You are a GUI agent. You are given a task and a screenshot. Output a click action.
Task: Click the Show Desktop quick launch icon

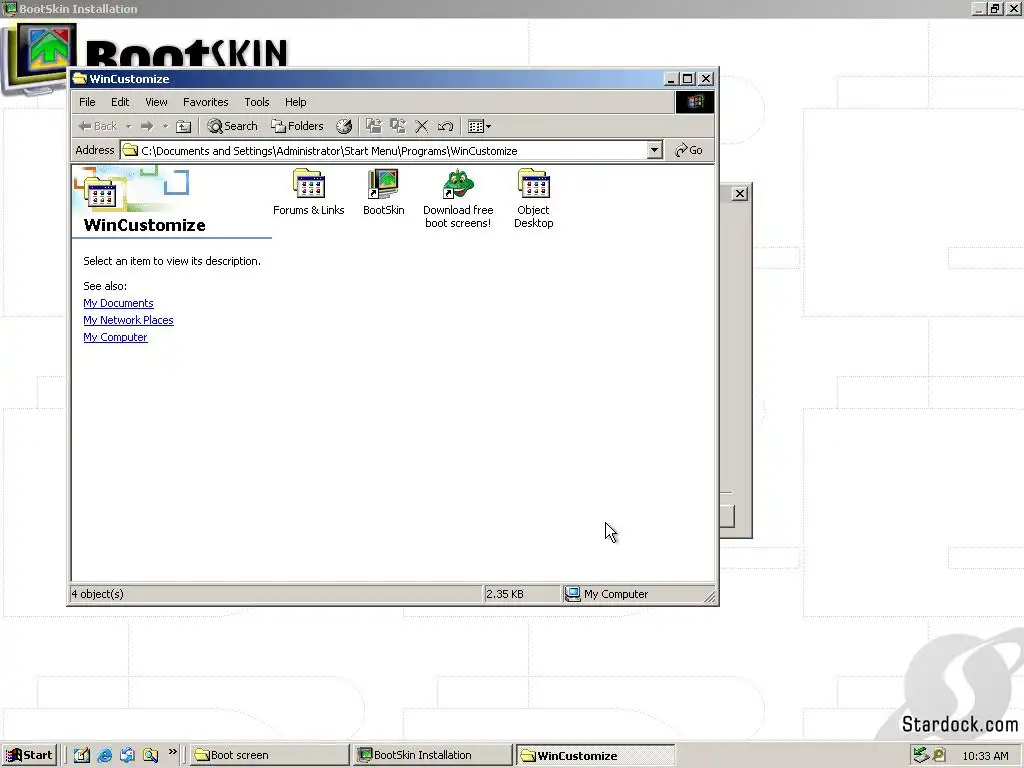[x=82, y=755]
